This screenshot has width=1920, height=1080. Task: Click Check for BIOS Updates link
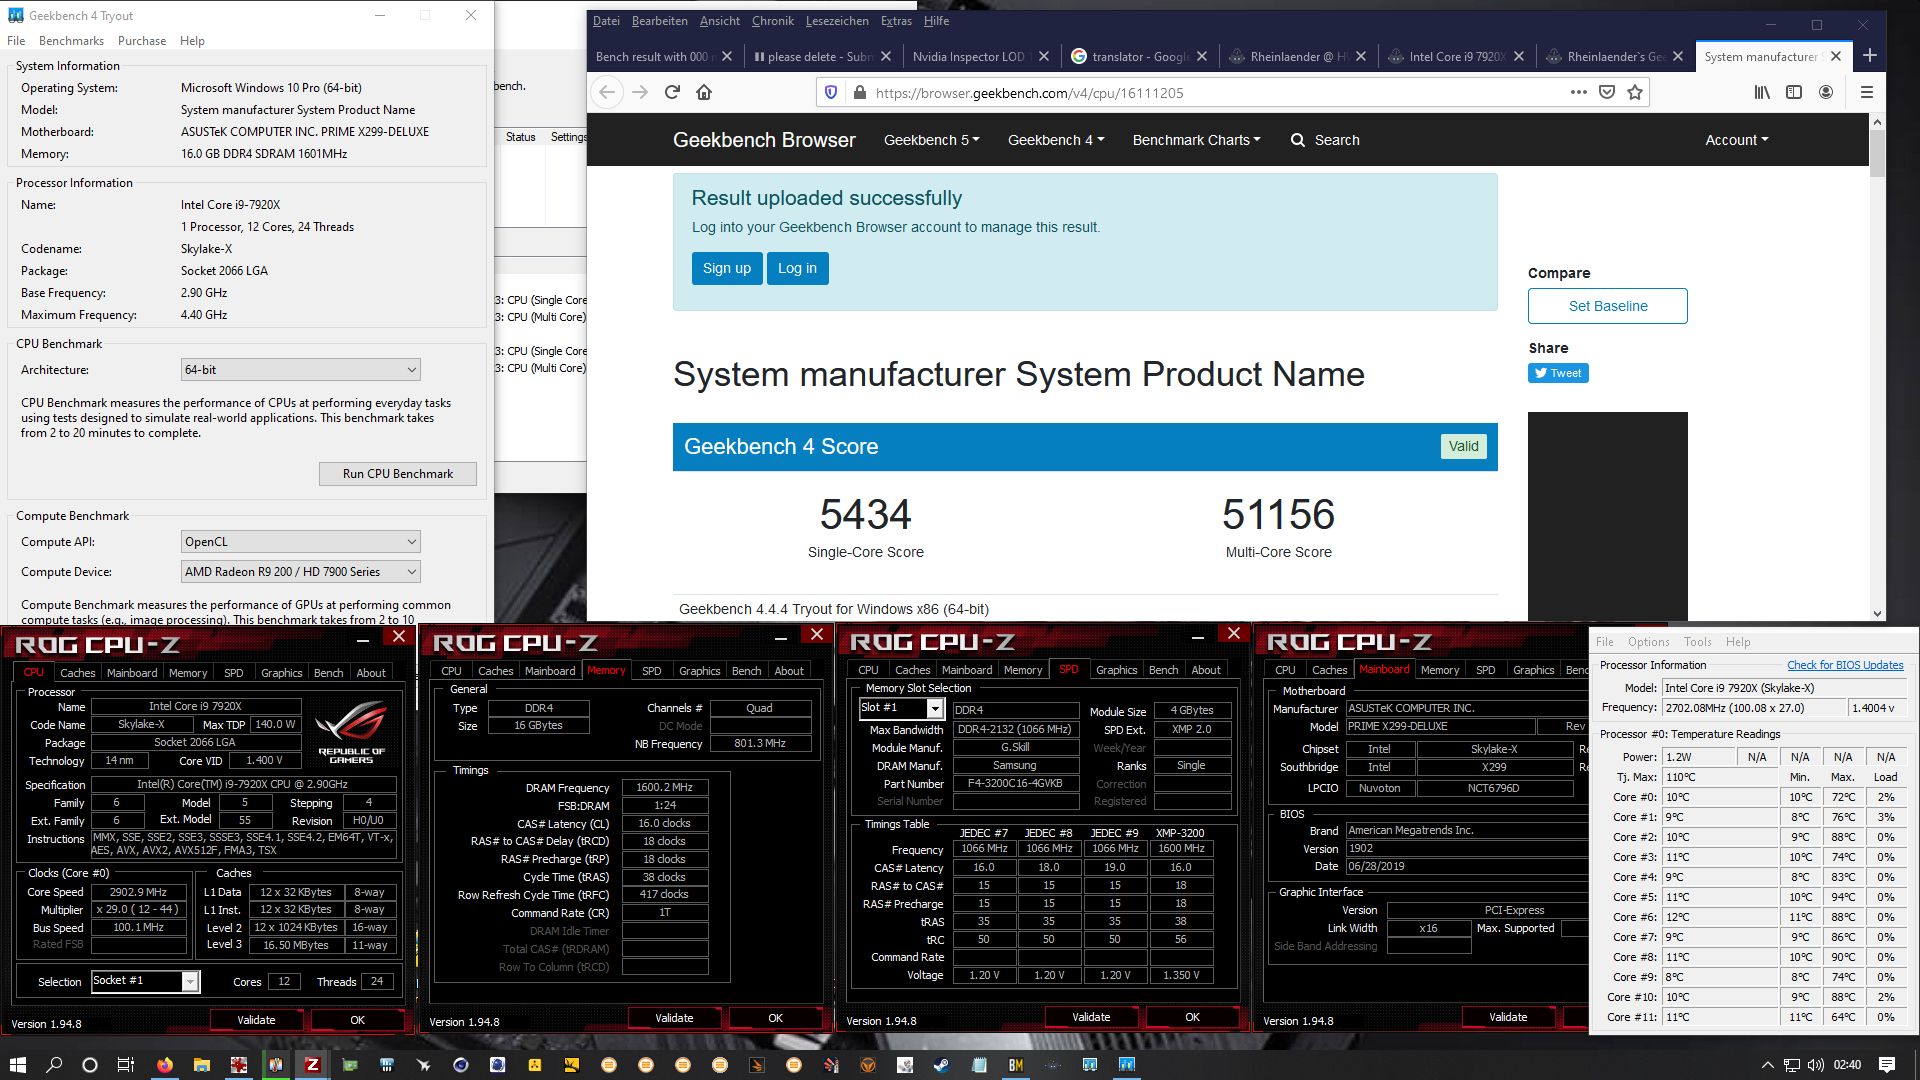coord(1845,665)
